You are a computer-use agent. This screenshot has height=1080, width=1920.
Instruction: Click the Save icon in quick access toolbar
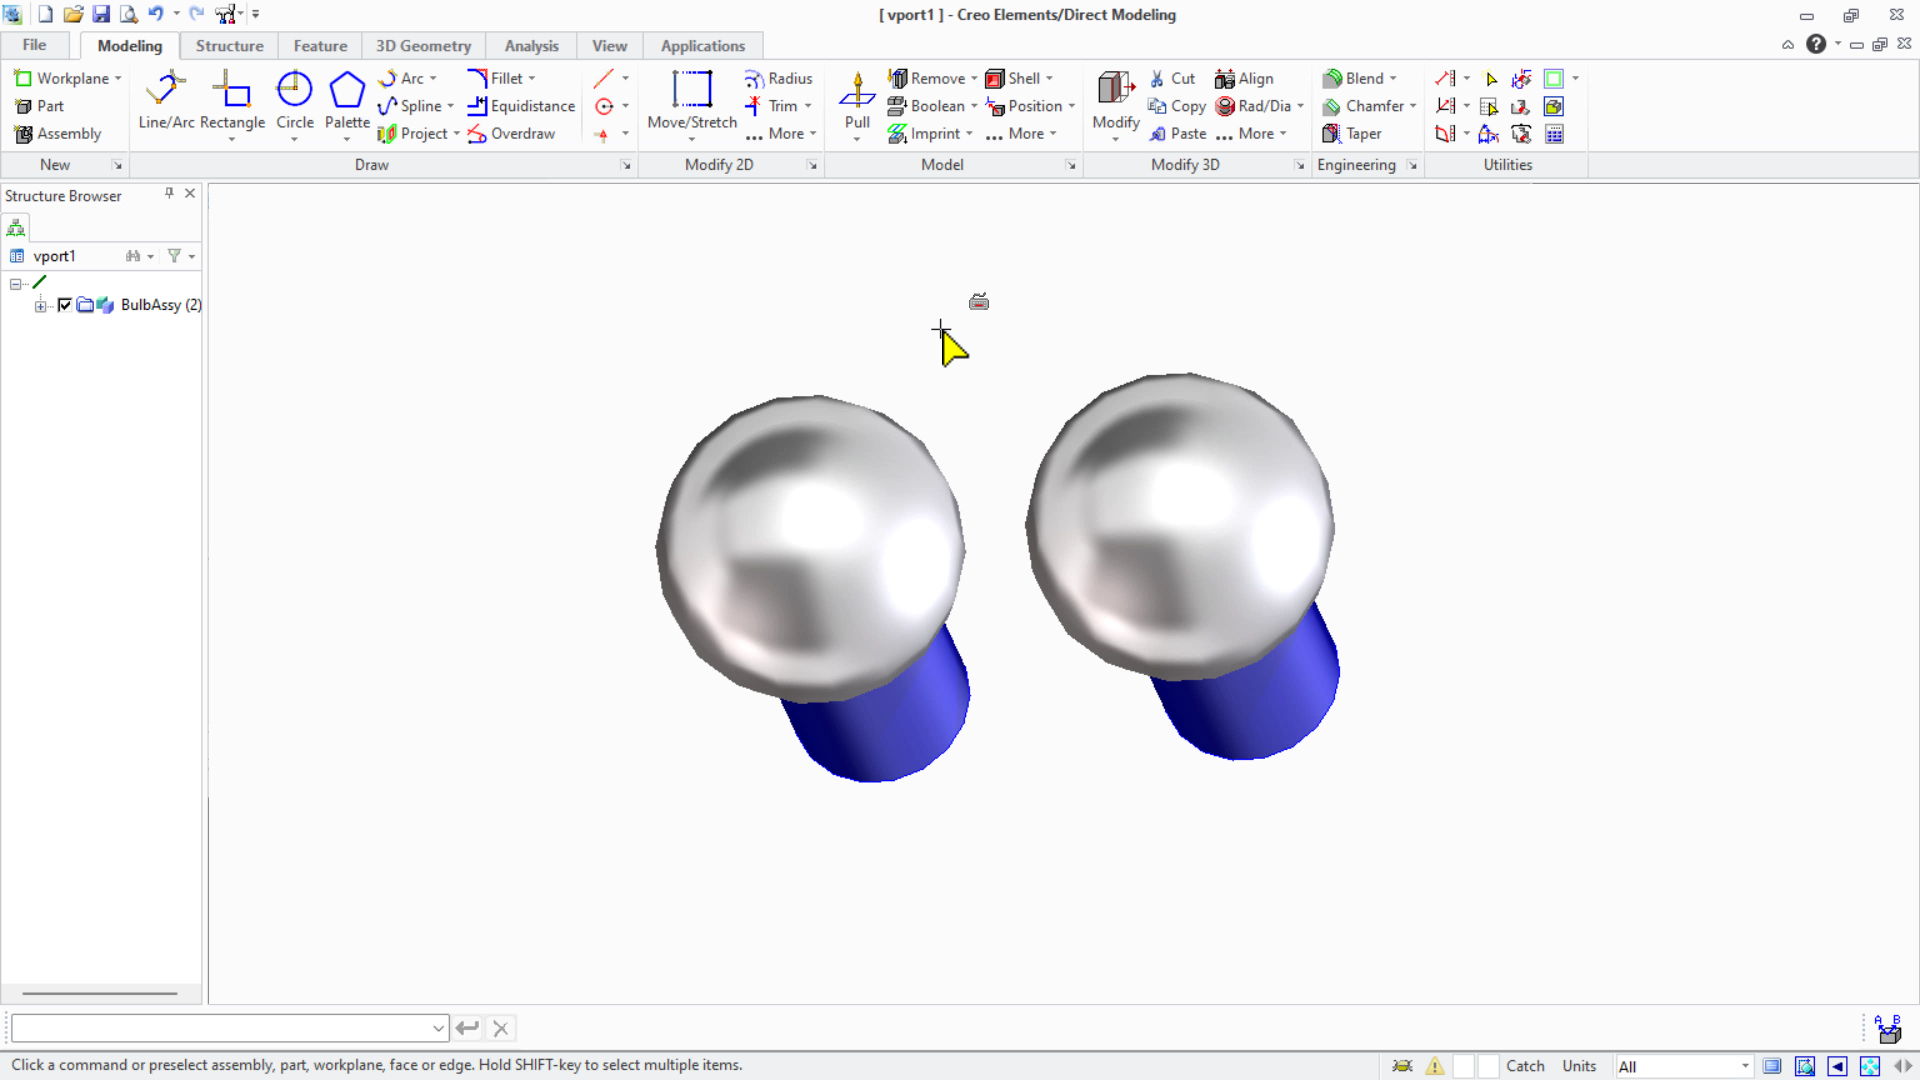tap(101, 14)
